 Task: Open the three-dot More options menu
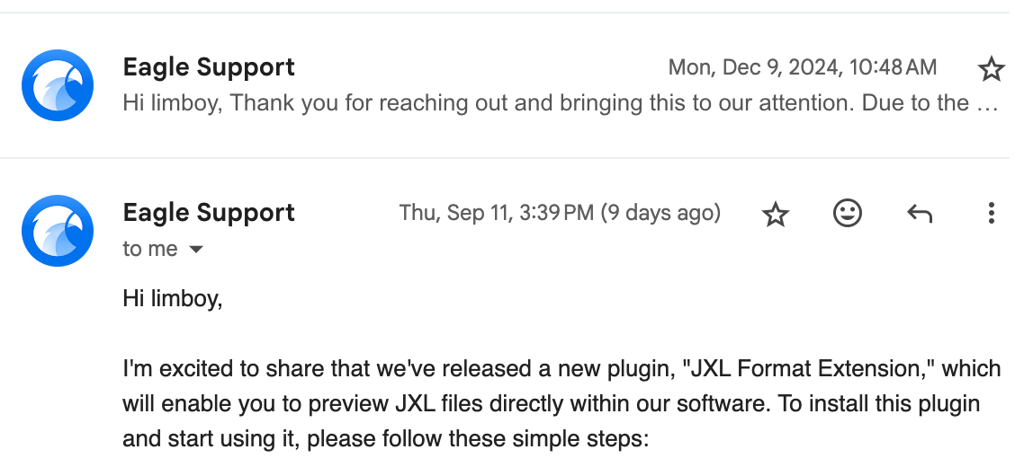(x=990, y=213)
